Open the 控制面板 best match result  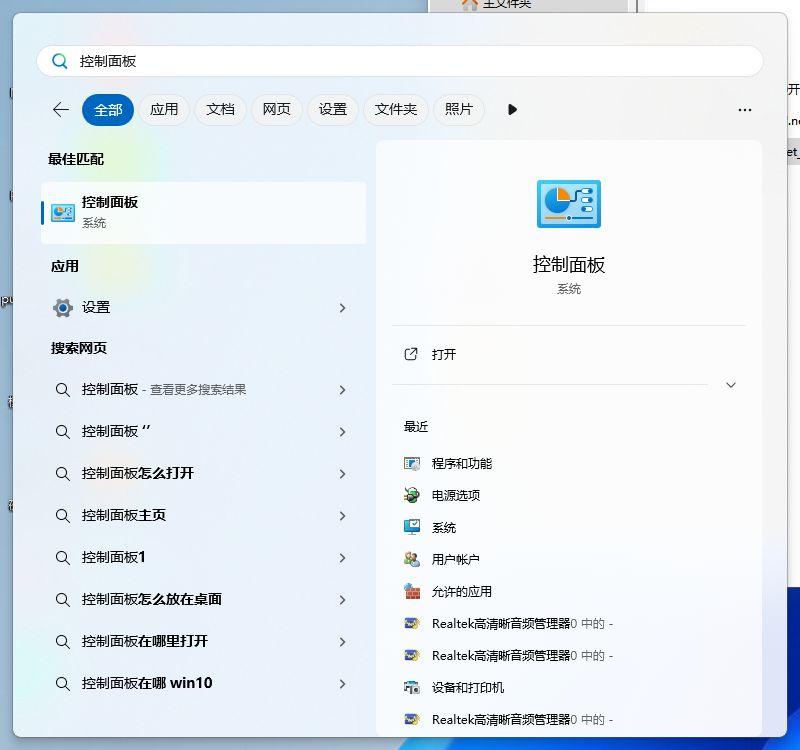point(204,212)
